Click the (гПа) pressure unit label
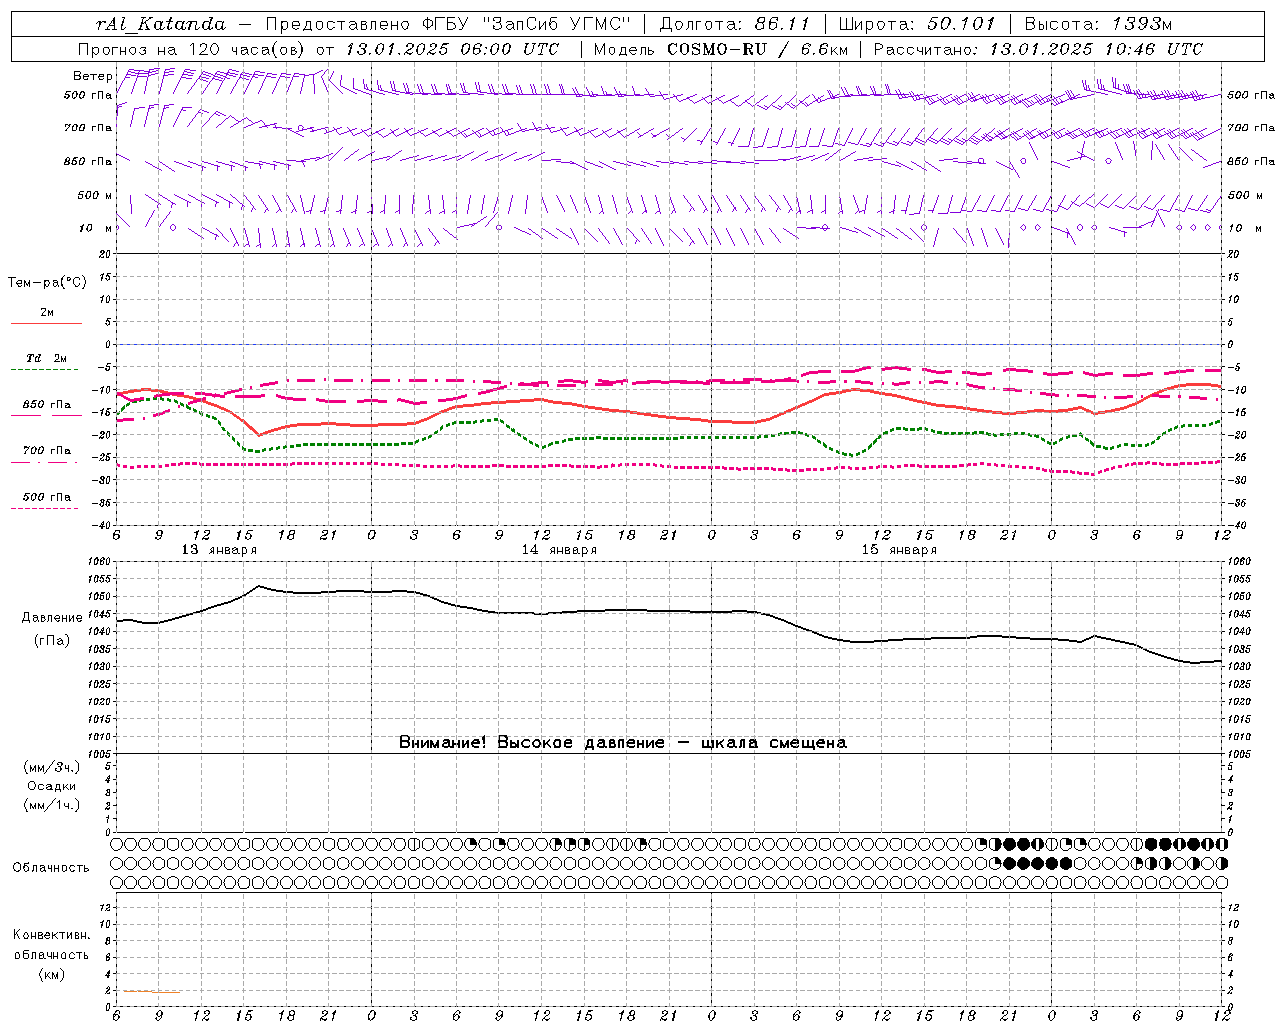The image size is (1280, 1024). 52,641
